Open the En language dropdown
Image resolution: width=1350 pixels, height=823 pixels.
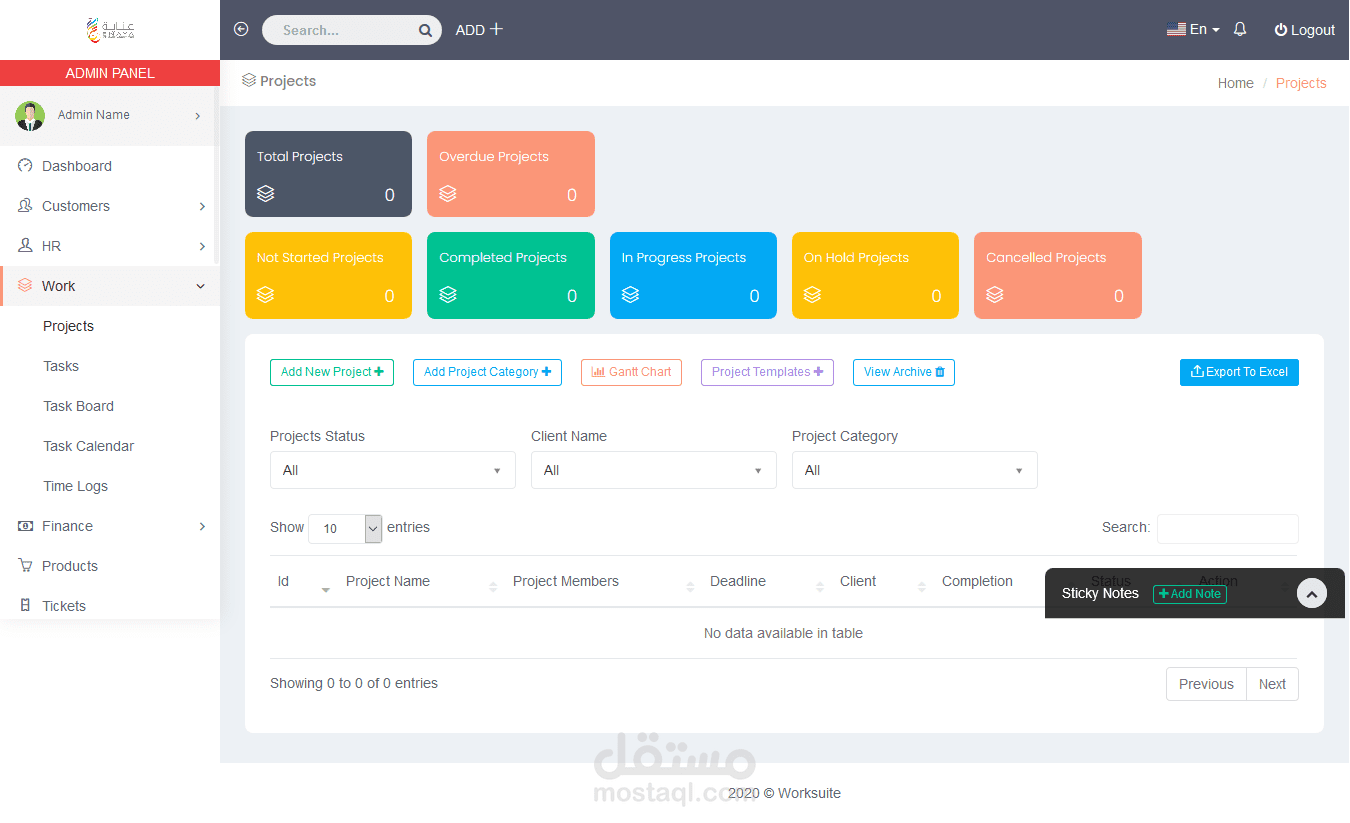point(1194,30)
